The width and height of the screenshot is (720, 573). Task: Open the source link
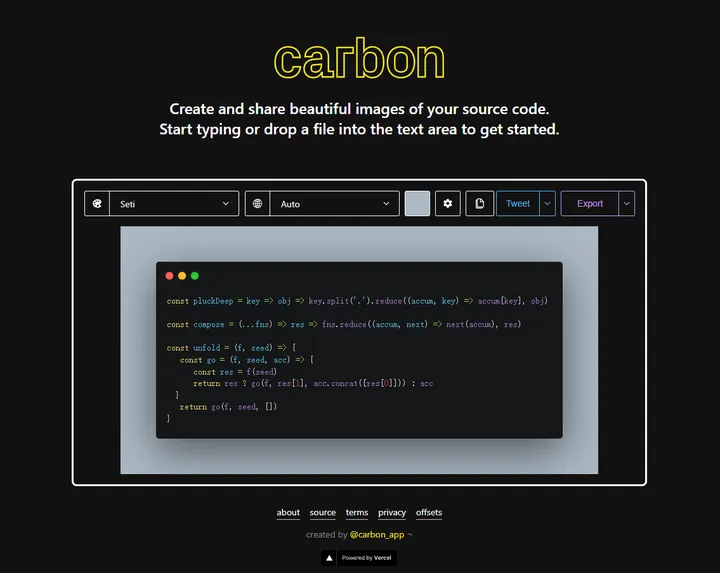coord(322,512)
